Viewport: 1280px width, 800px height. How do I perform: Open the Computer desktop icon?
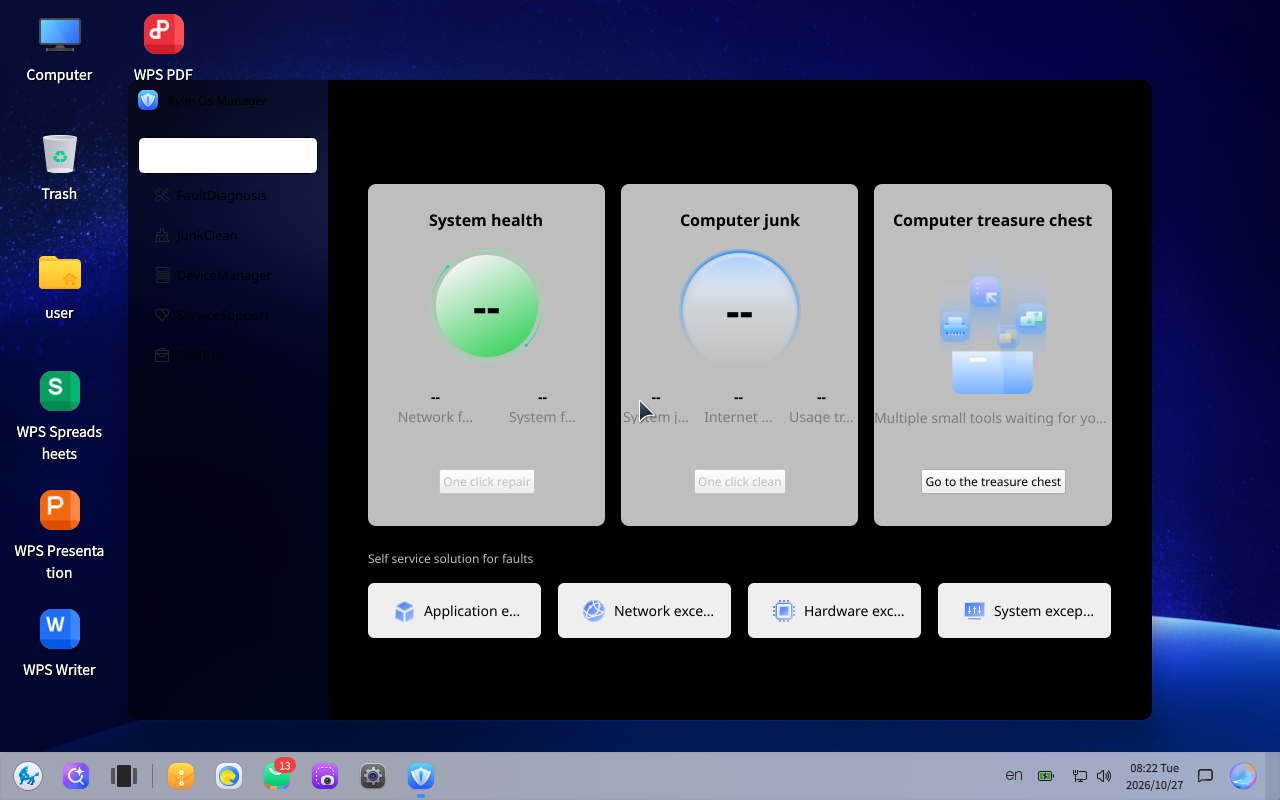click(x=59, y=49)
